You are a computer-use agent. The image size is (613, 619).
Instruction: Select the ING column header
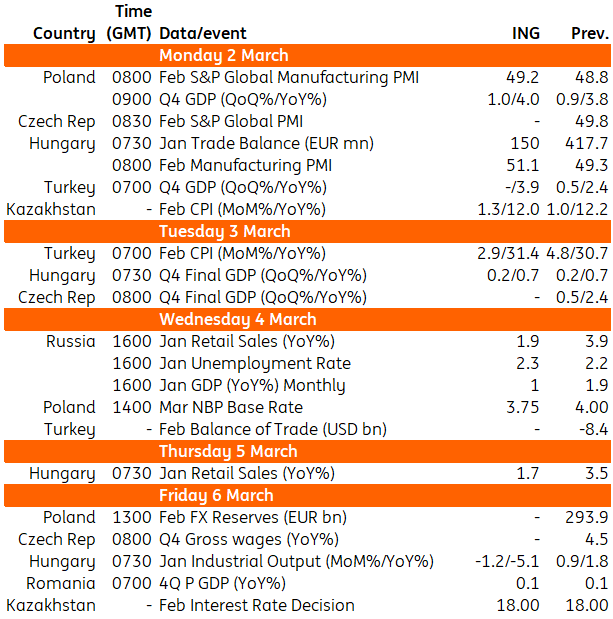(x=526, y=33)
